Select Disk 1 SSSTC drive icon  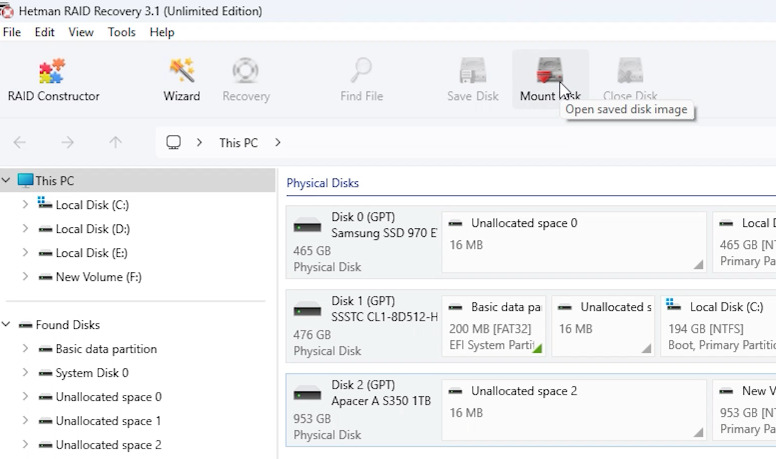(307, 310)
